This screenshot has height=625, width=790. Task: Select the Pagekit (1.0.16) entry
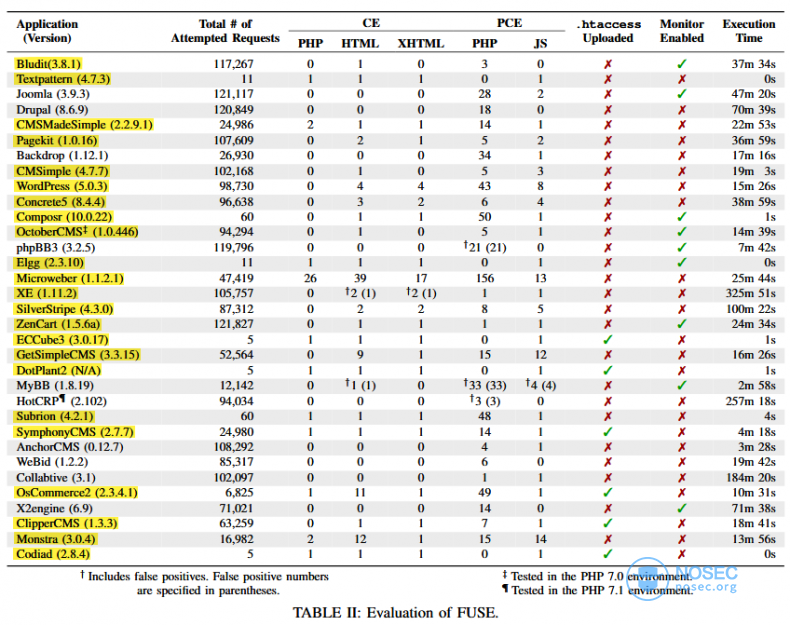(57, 141)
